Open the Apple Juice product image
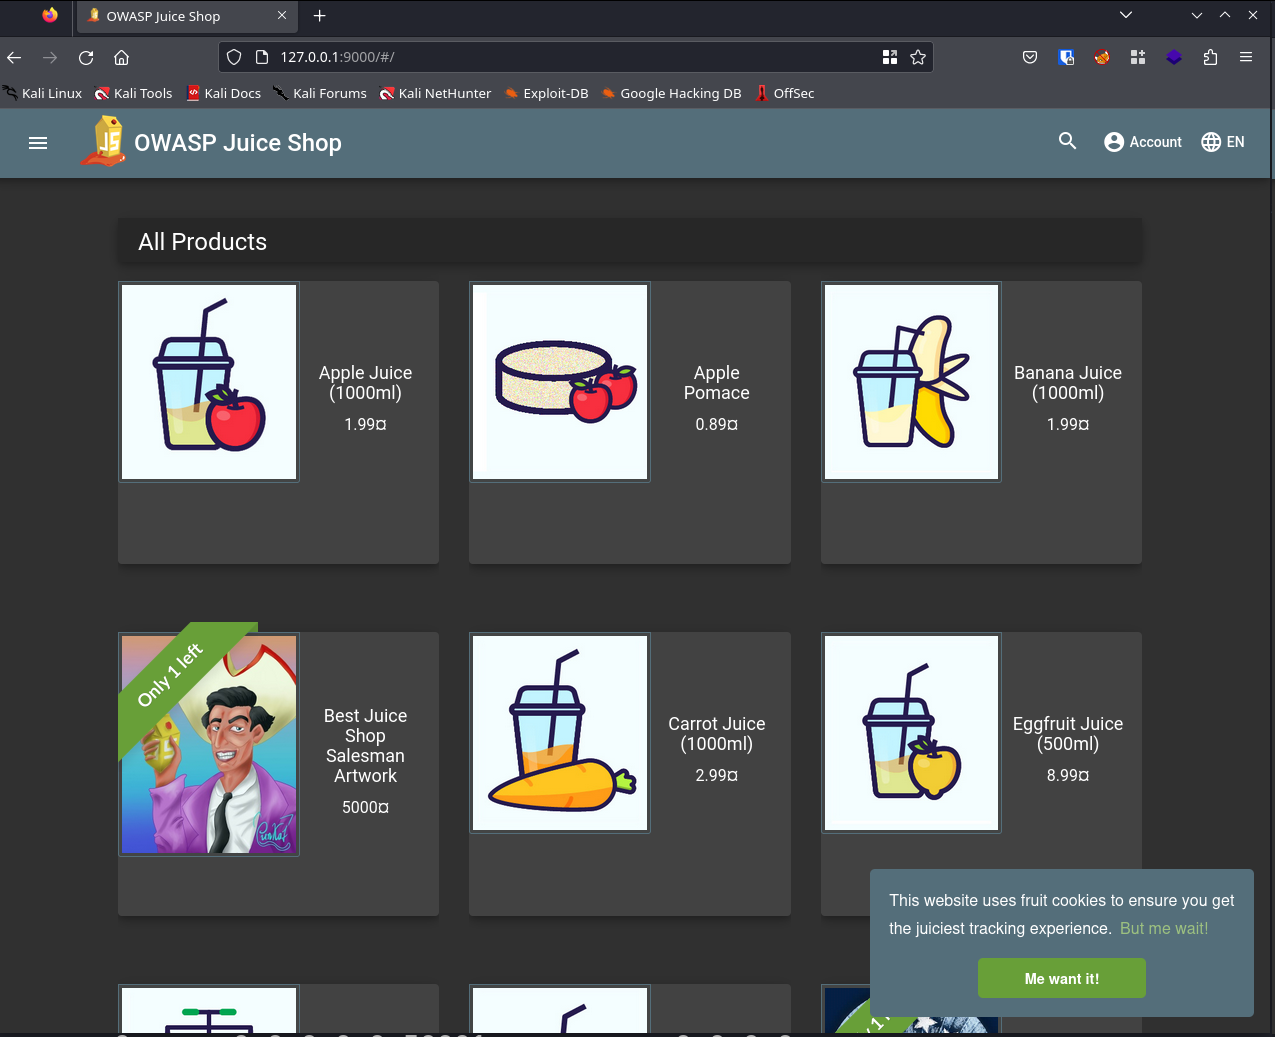 pos(209,382)
